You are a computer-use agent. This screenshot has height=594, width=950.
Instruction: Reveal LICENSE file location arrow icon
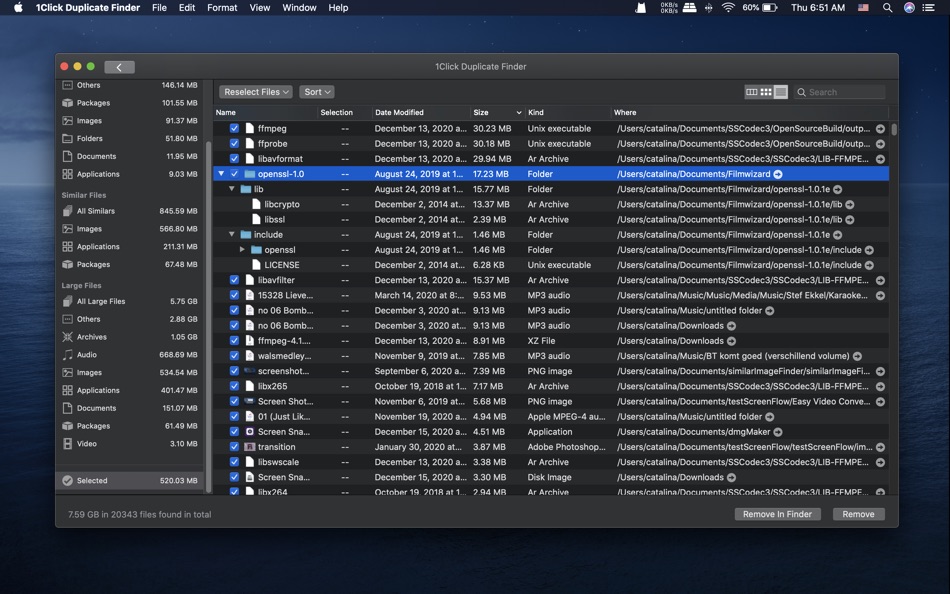(869, 265)
